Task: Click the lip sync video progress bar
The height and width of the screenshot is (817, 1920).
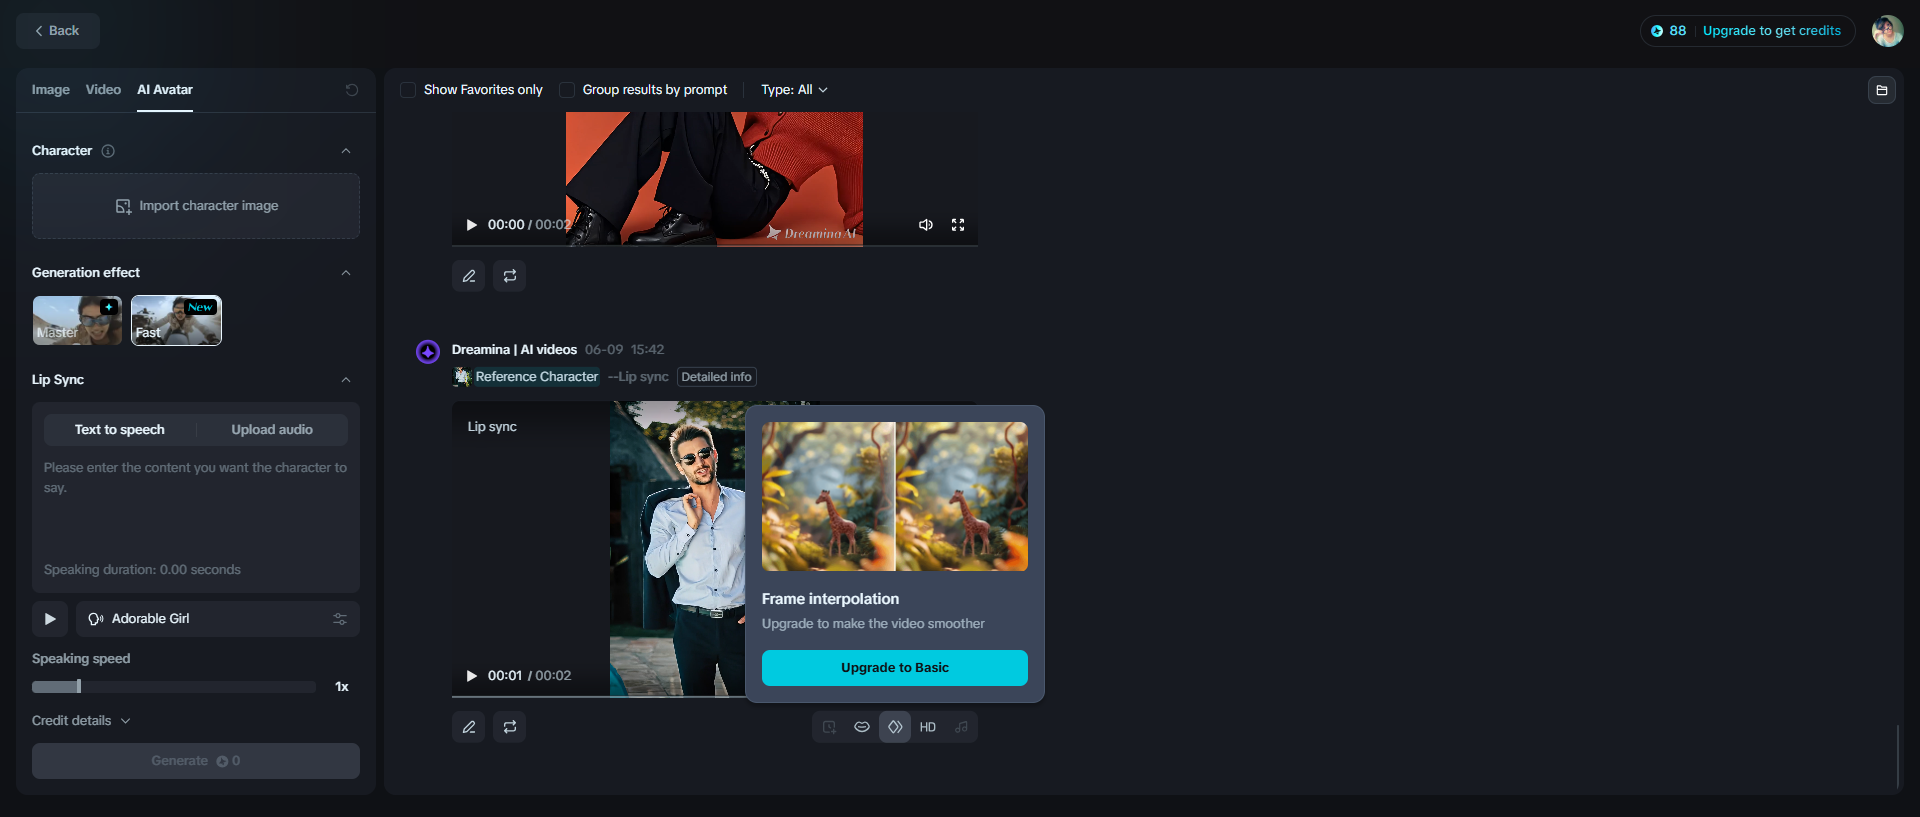Action: (600, 696)
